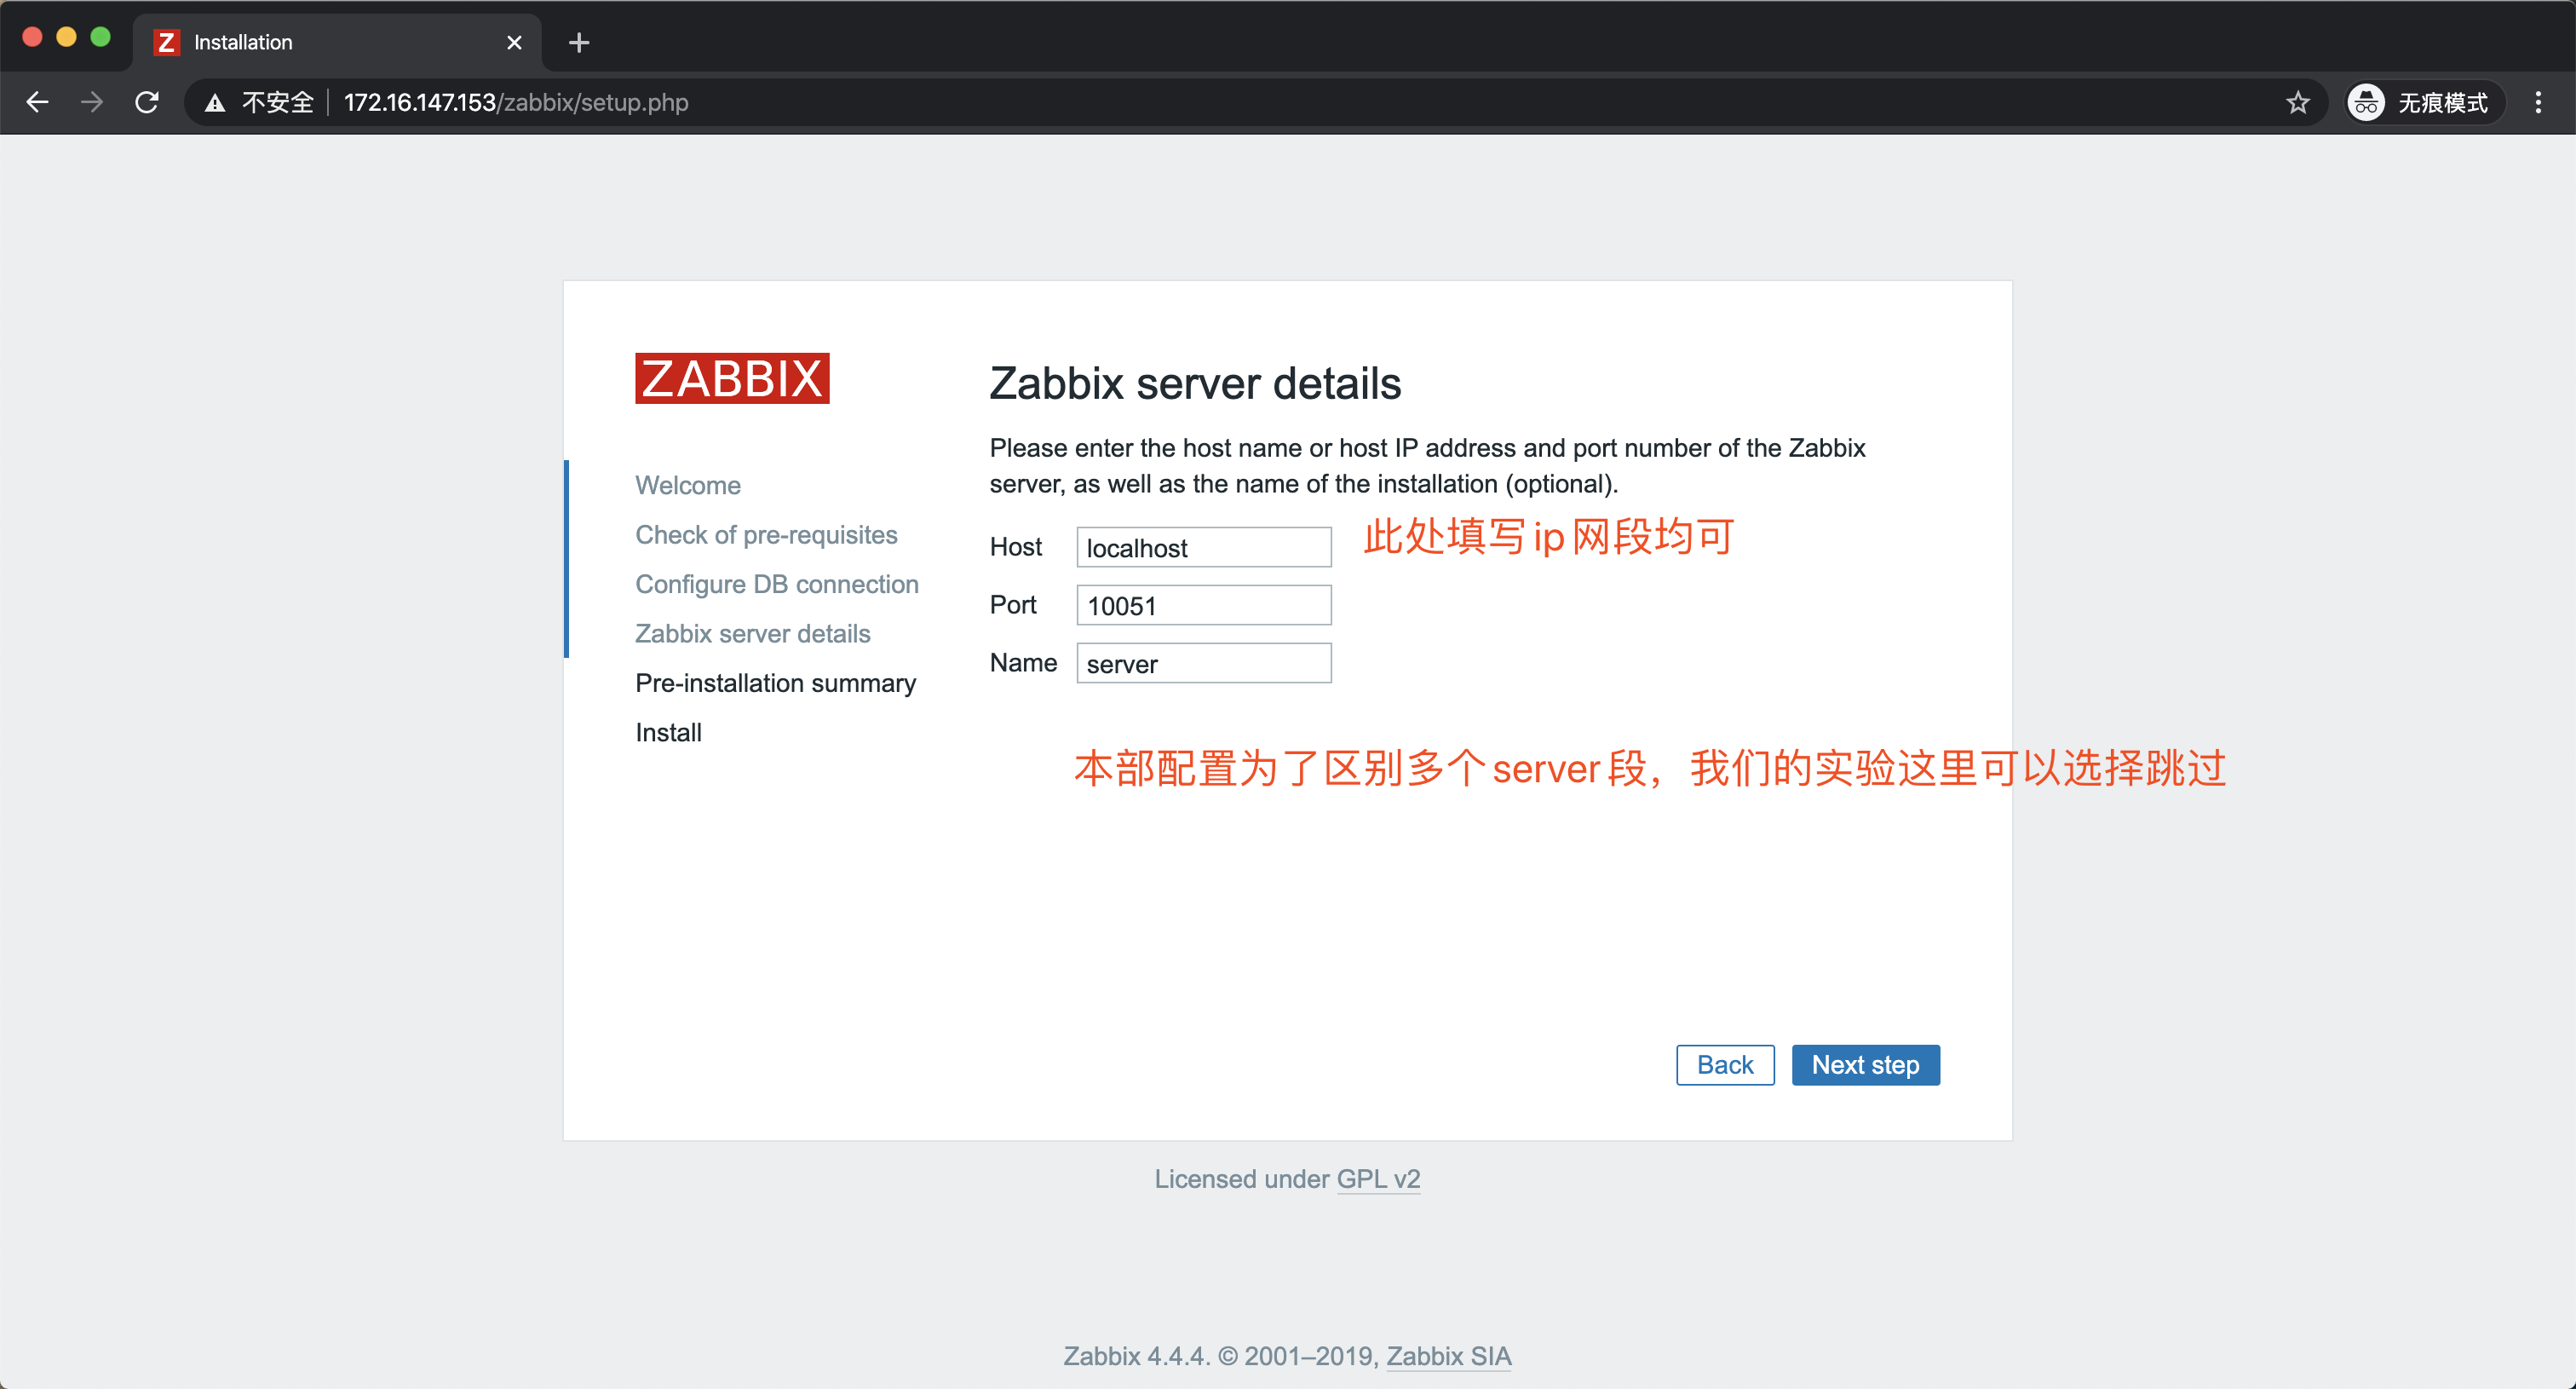Focus the Port input field
This screenshot has height=1389, width=2576.
(x=1203, y=605)
